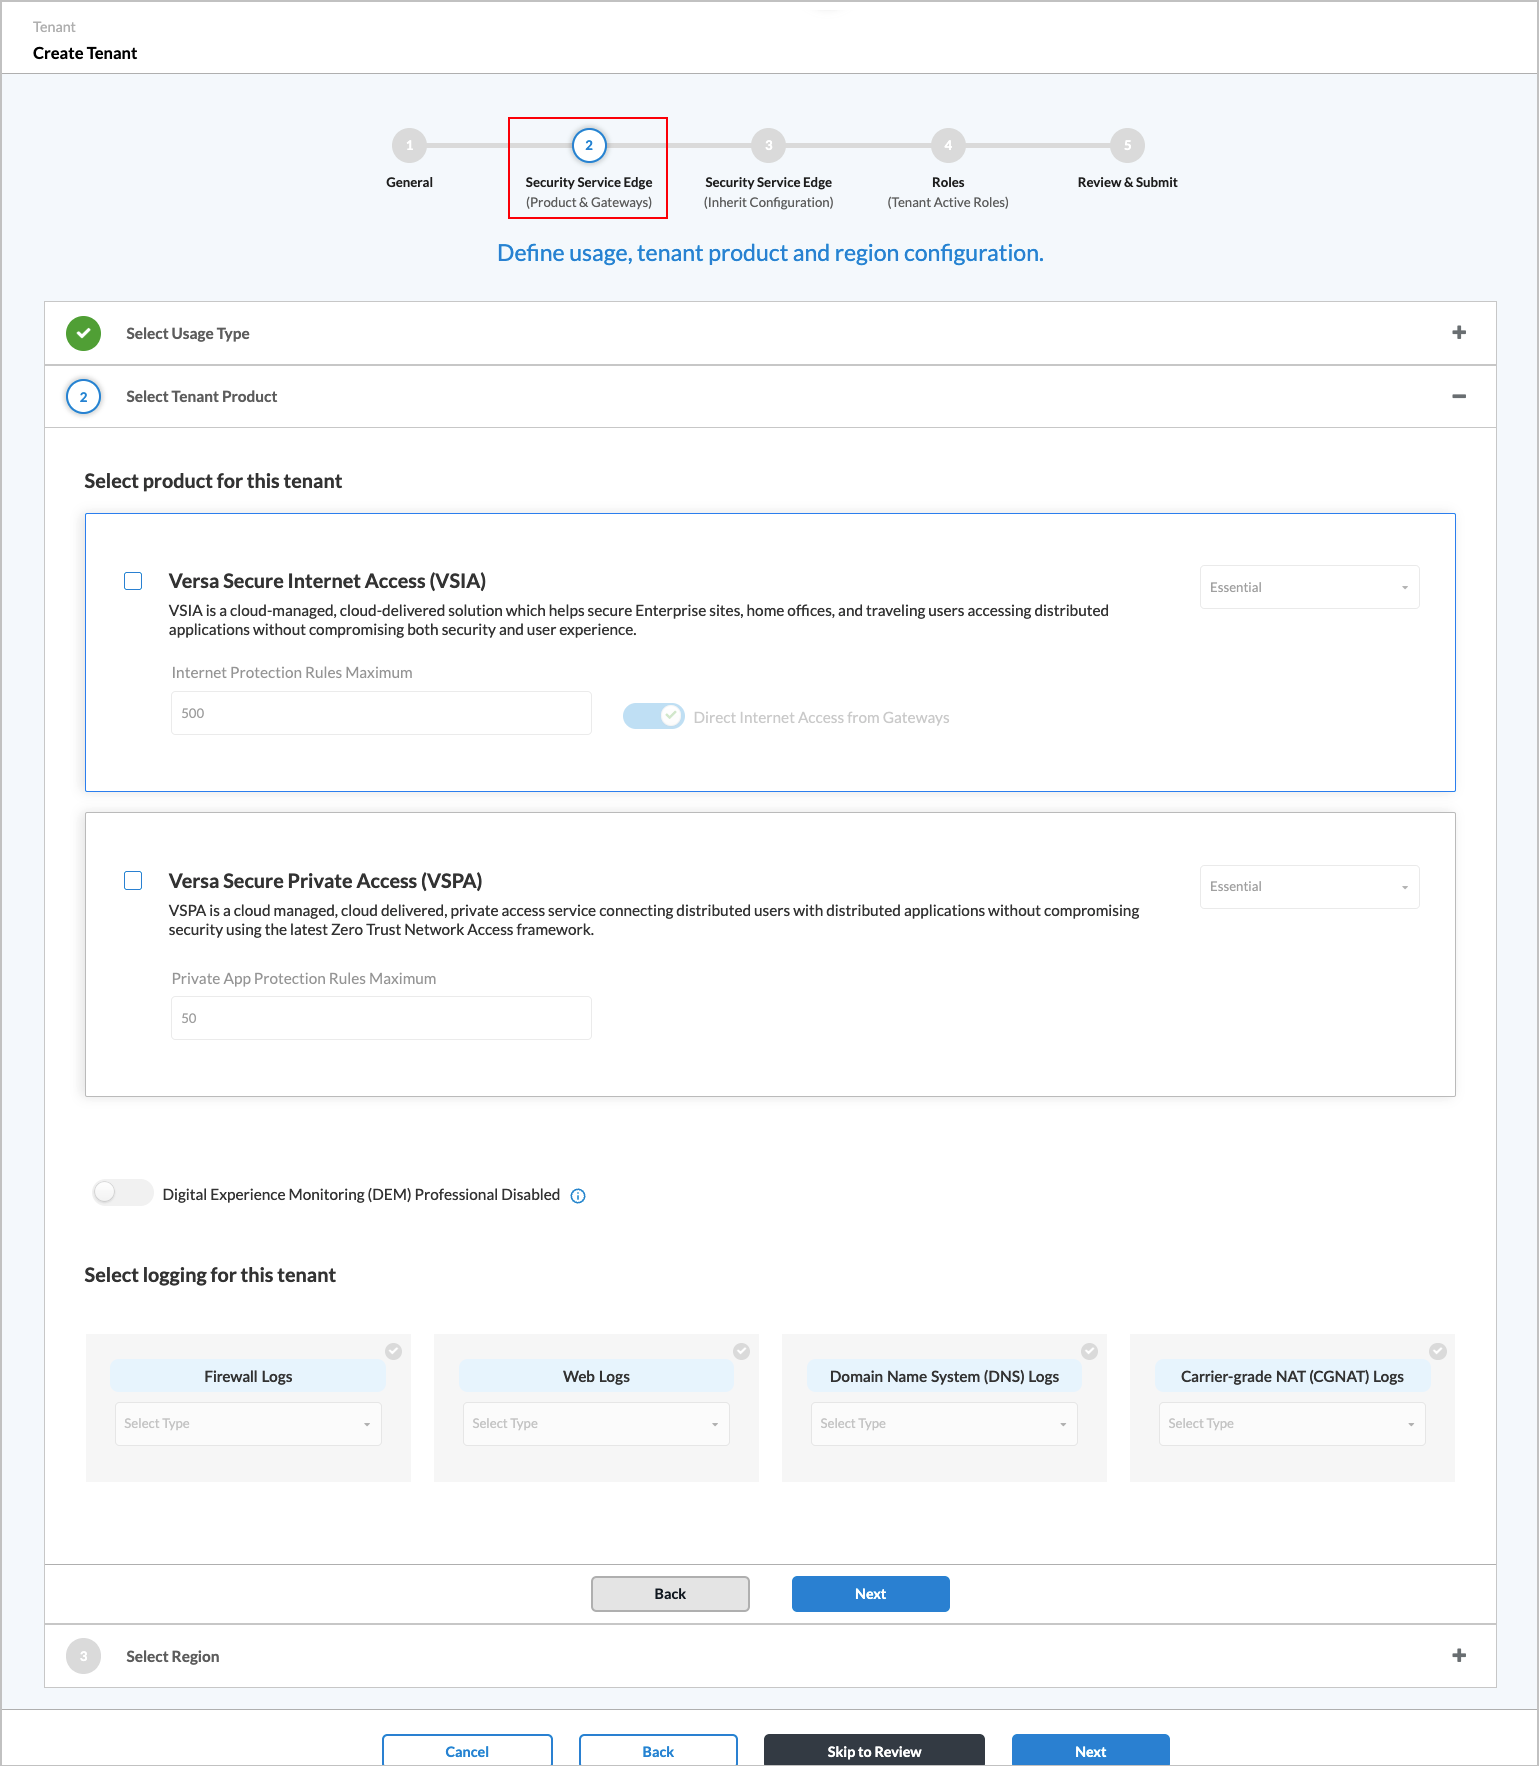Go to wizard step 1 General circle

(409, 145)
